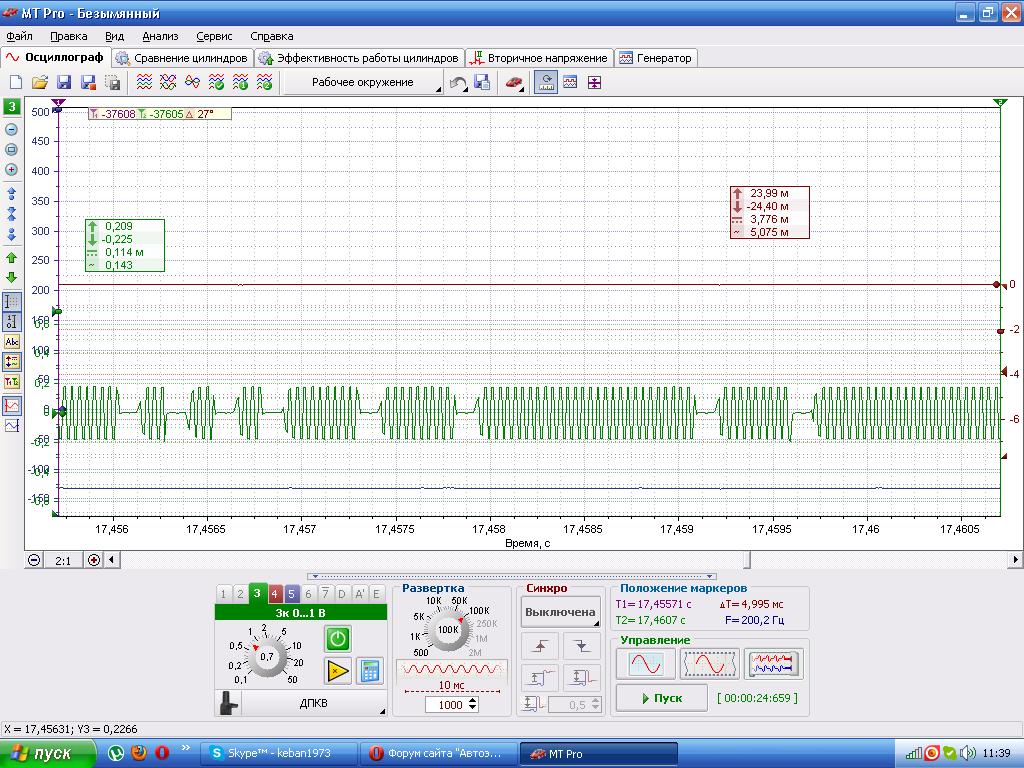The width and height of the screenshot is (1024, 768).
Task: Zoom in vertically with the plus magnifier in the left sidebar
Action: [x=11, y=170]
